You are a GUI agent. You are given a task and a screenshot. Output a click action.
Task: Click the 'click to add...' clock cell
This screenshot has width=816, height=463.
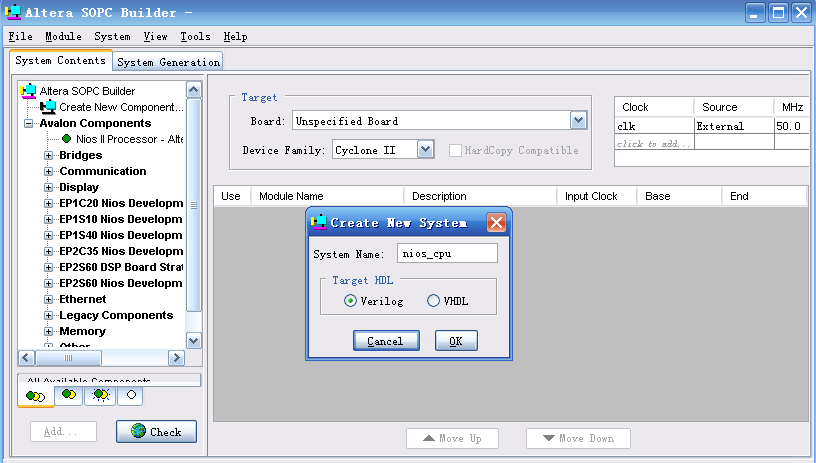click(654, 143)
